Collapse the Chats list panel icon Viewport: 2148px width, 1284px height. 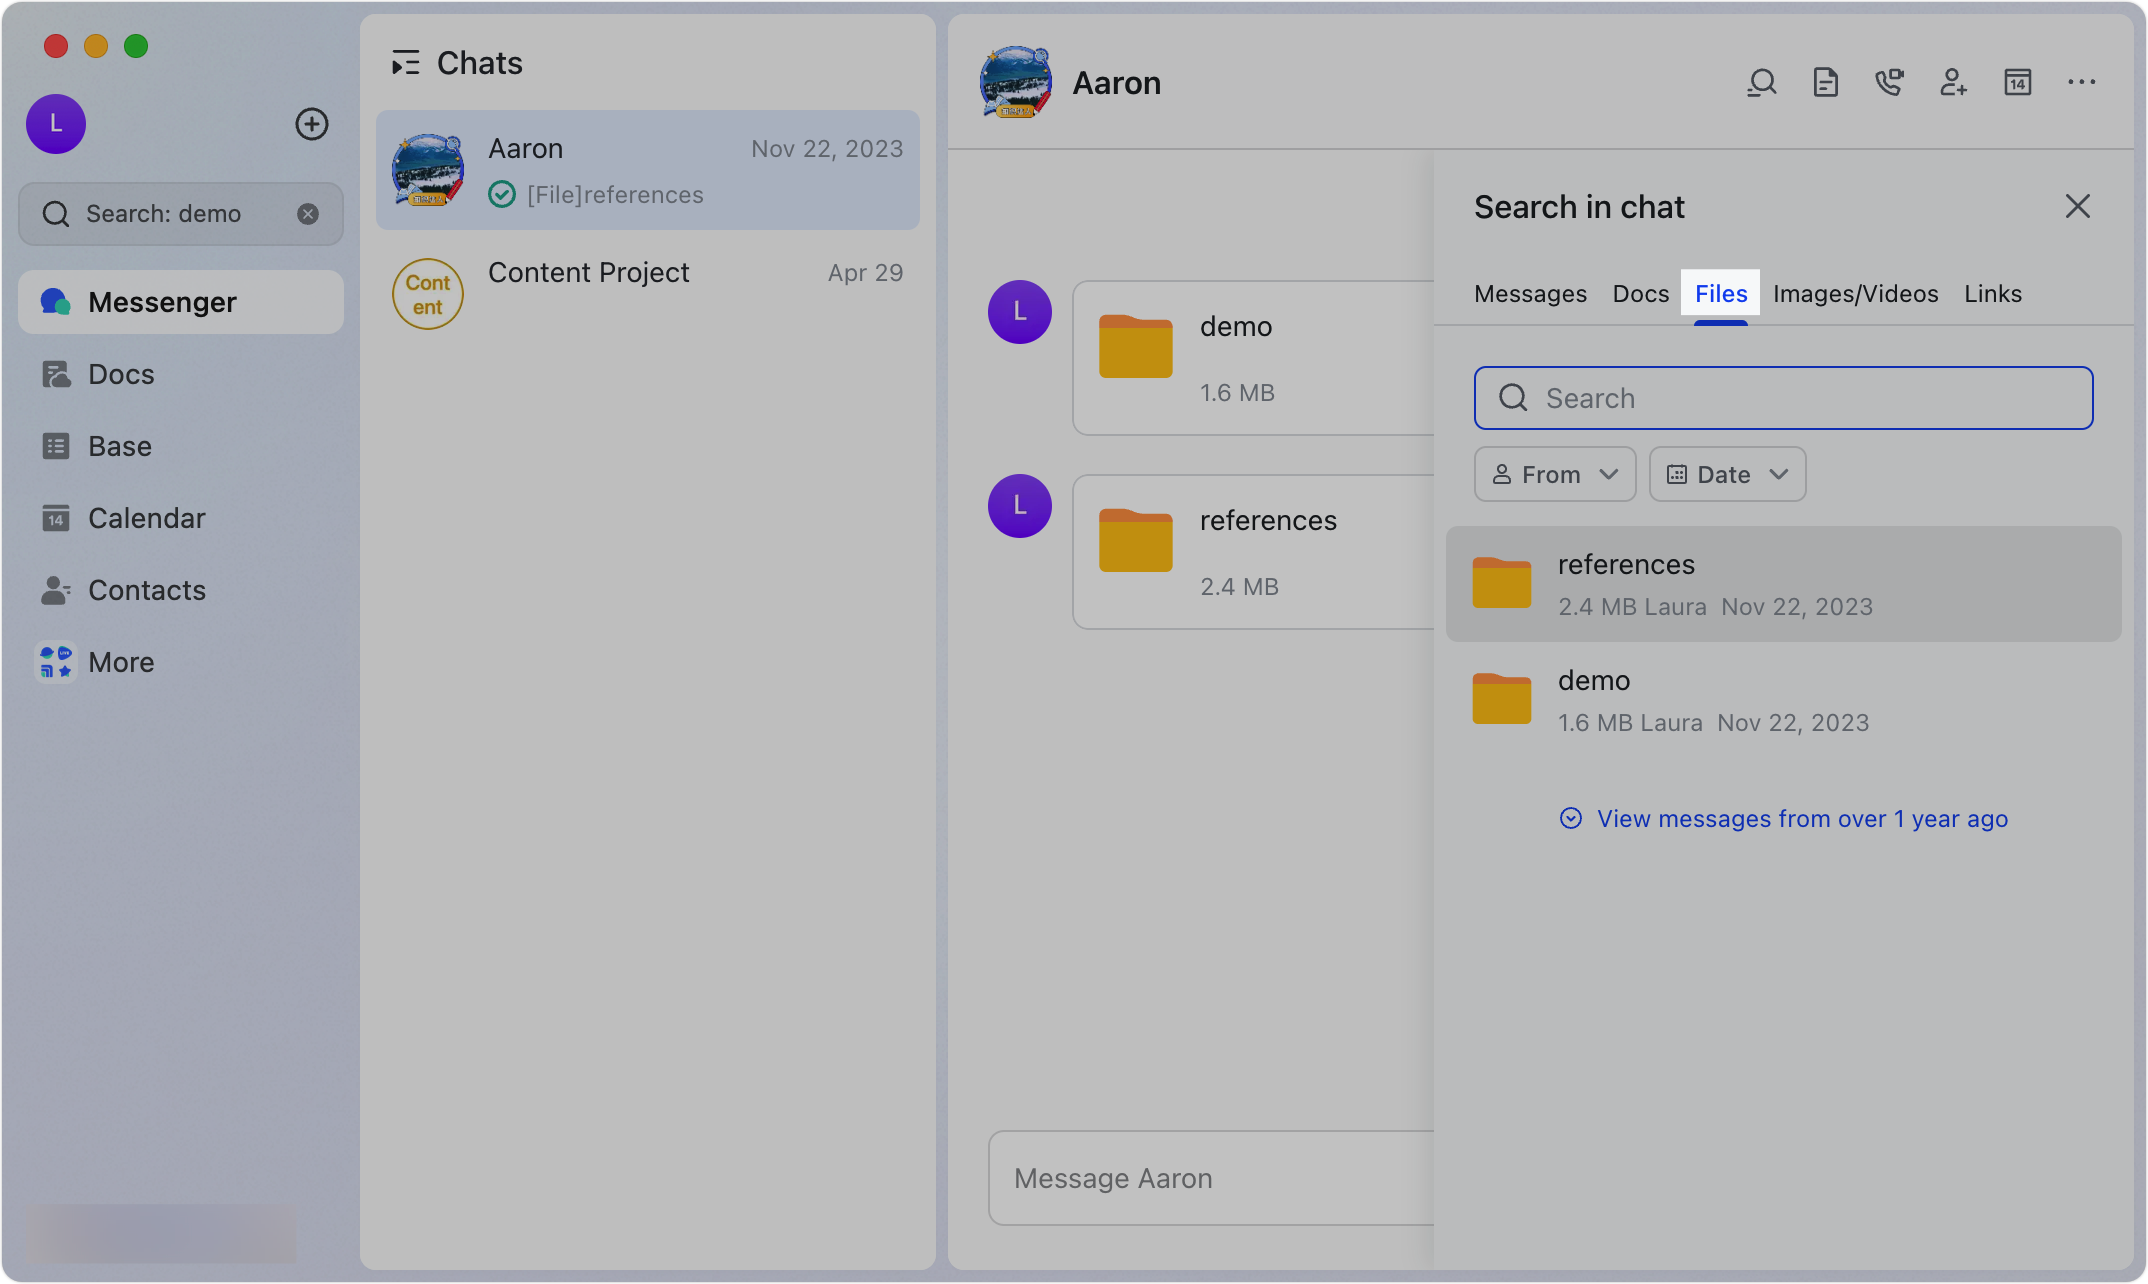(405, 63)
